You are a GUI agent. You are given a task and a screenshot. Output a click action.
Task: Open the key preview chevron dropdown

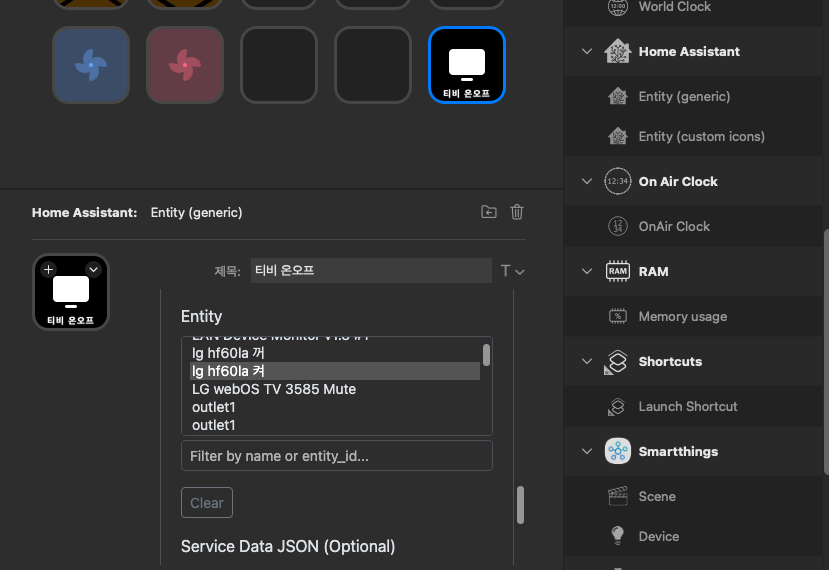pyautogui.click(x=93, y=269)
